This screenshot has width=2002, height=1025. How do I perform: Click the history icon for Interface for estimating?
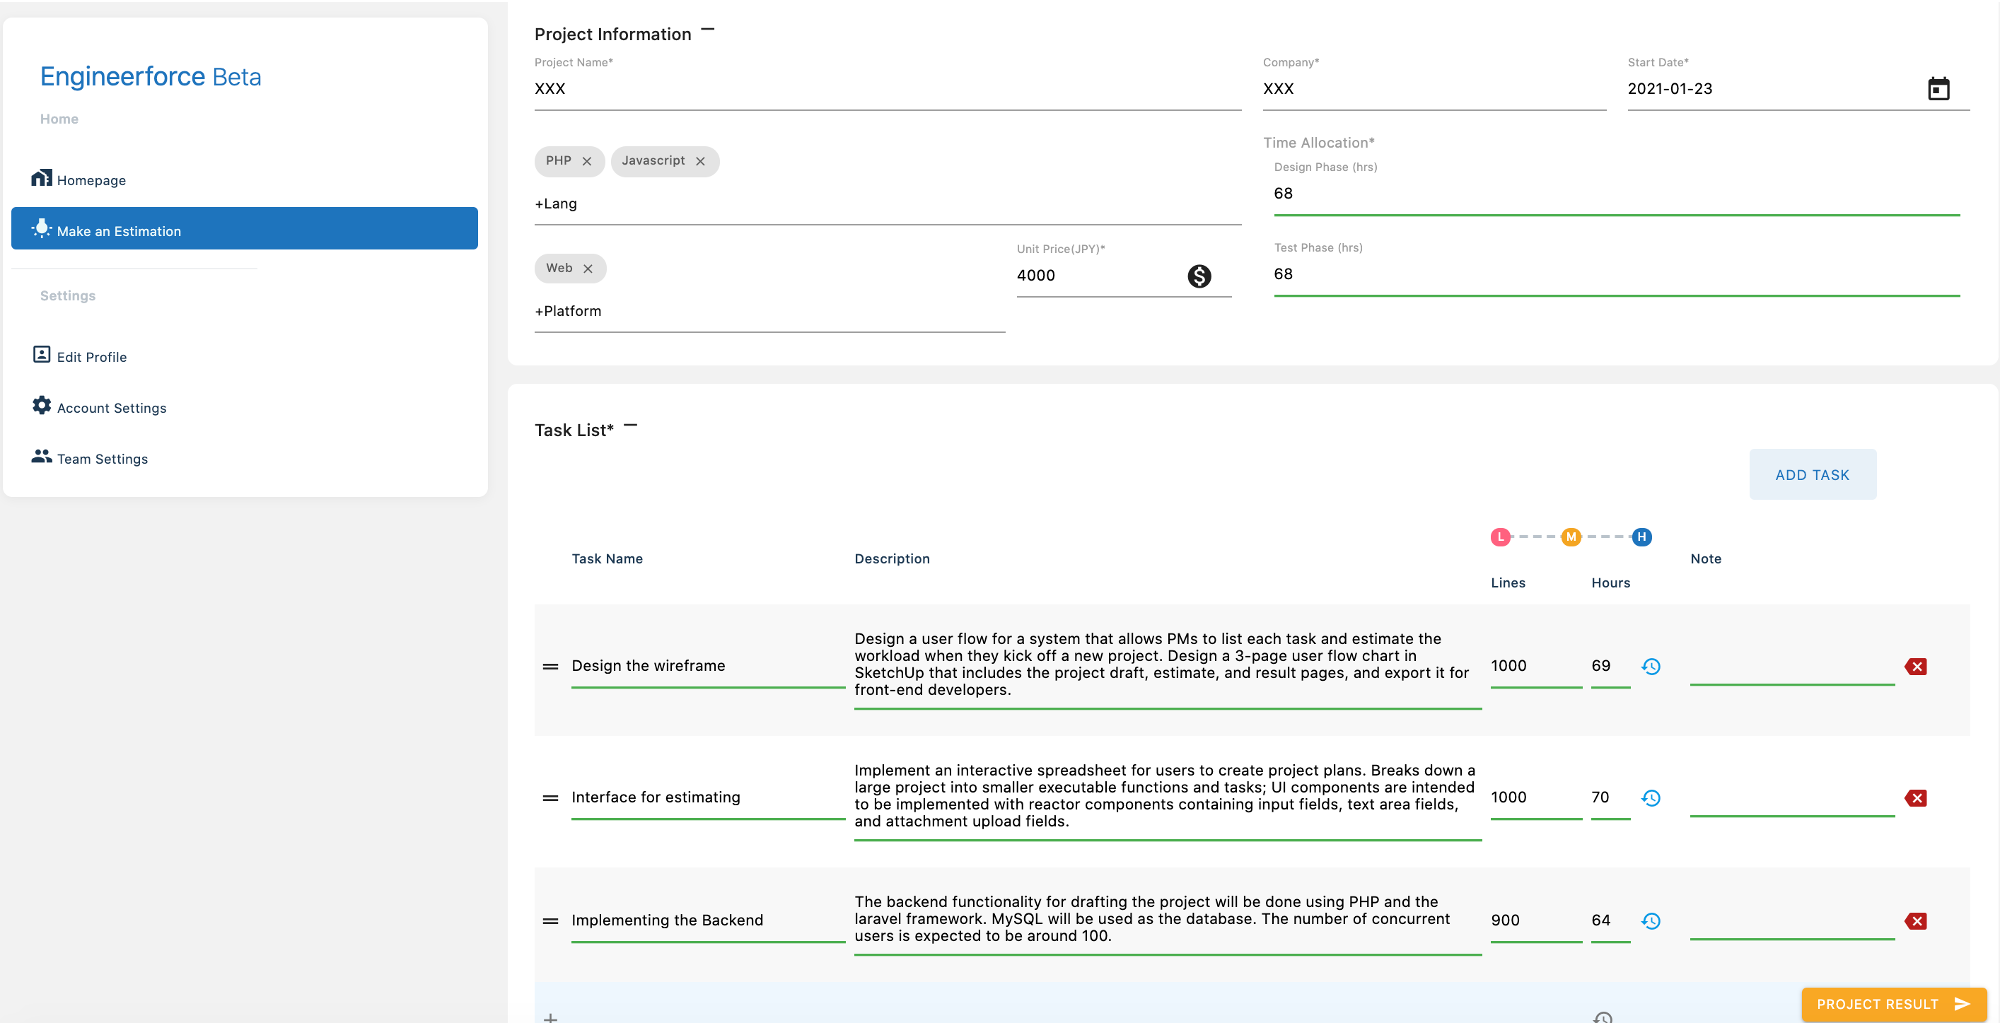coord(1651,798)
